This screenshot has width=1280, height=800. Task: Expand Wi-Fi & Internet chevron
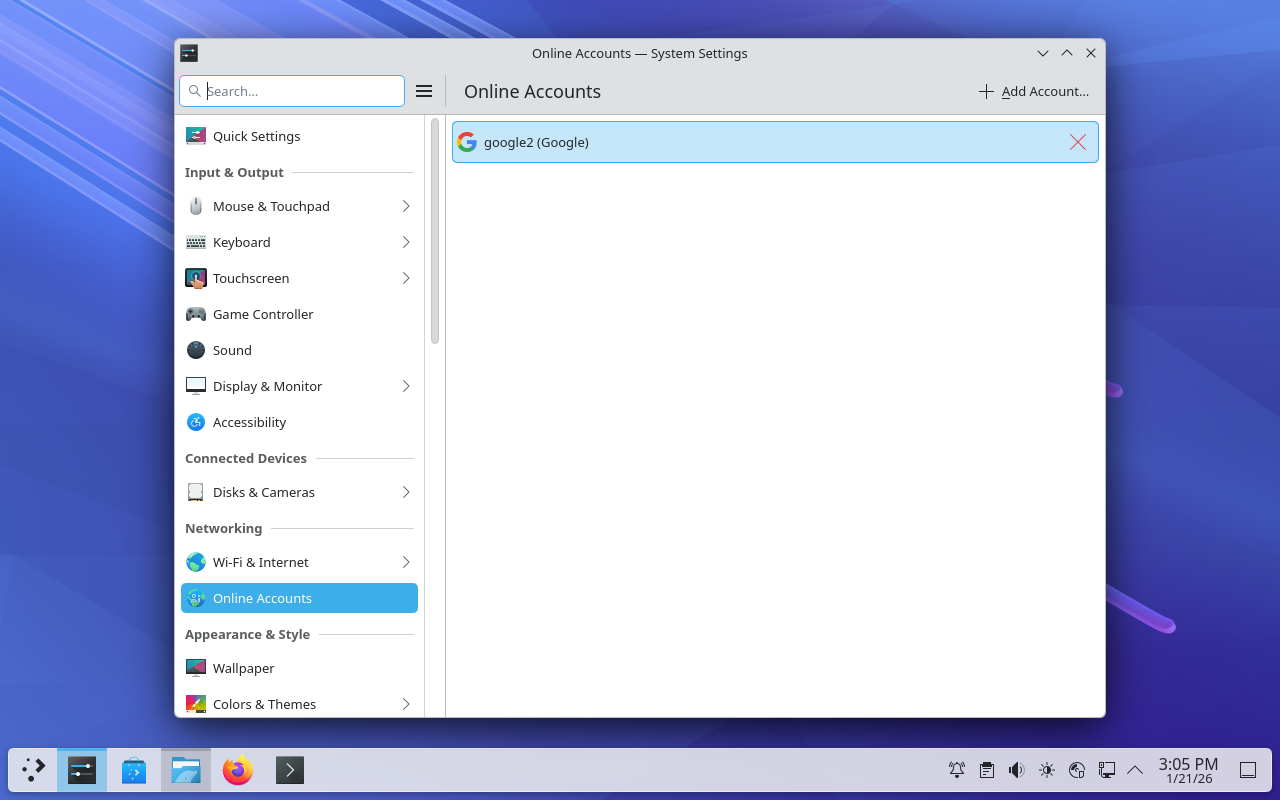(406, 562)
